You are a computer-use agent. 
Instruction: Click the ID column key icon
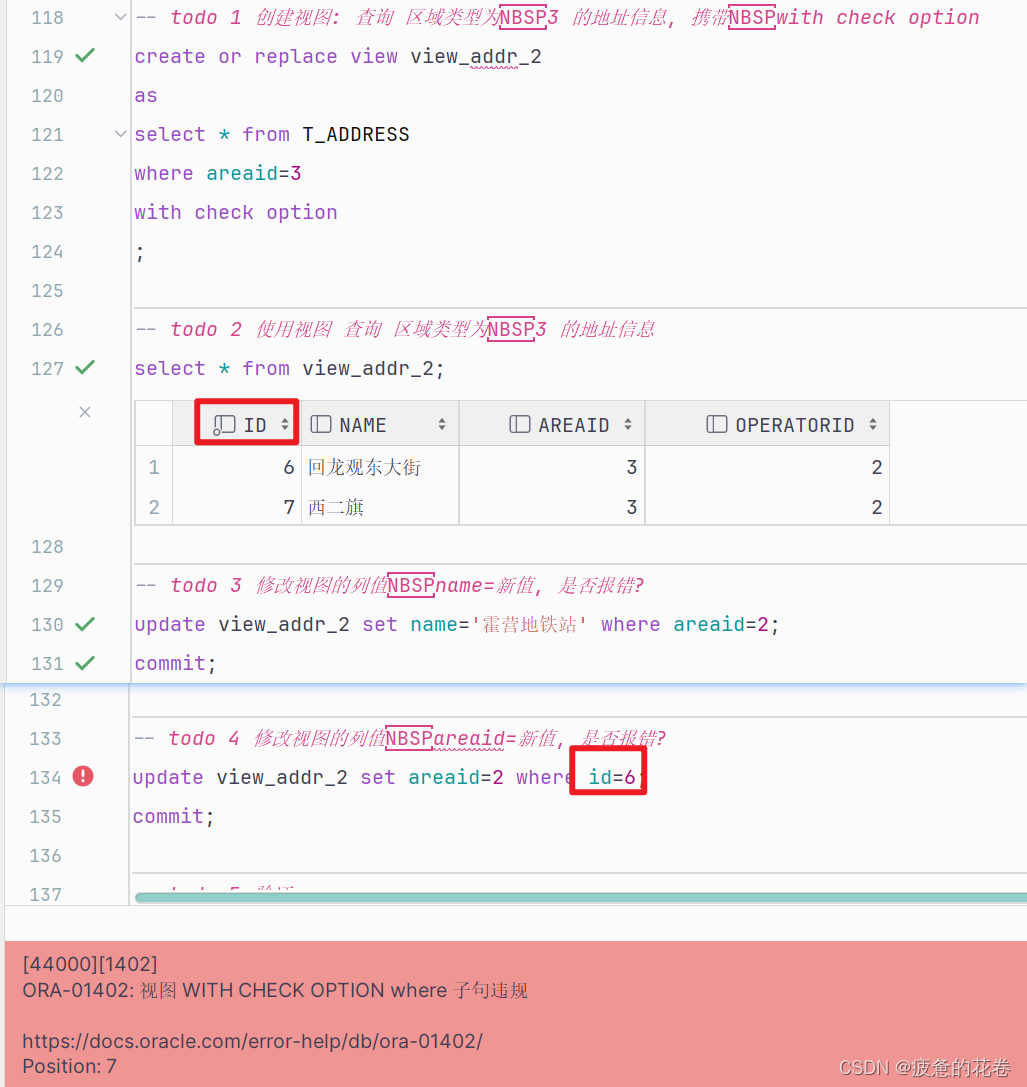coord(223,425)
